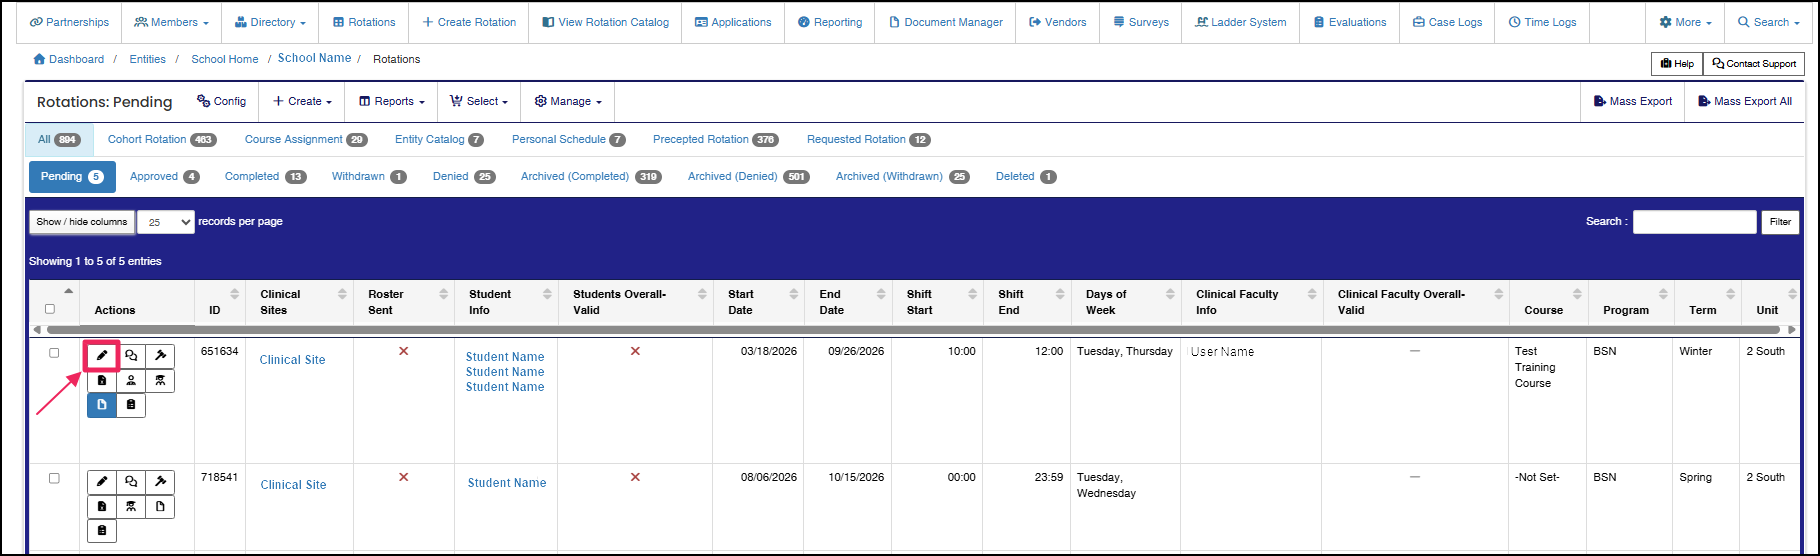Open the Search dropdown in top bar
The image size is (1820, 556).
(x=1770, y=22)
